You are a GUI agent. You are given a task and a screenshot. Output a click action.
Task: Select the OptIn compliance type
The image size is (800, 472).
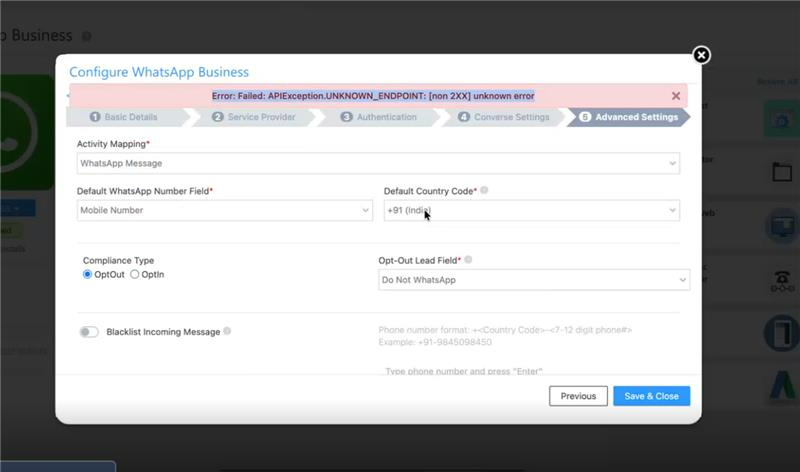point(135,275)
